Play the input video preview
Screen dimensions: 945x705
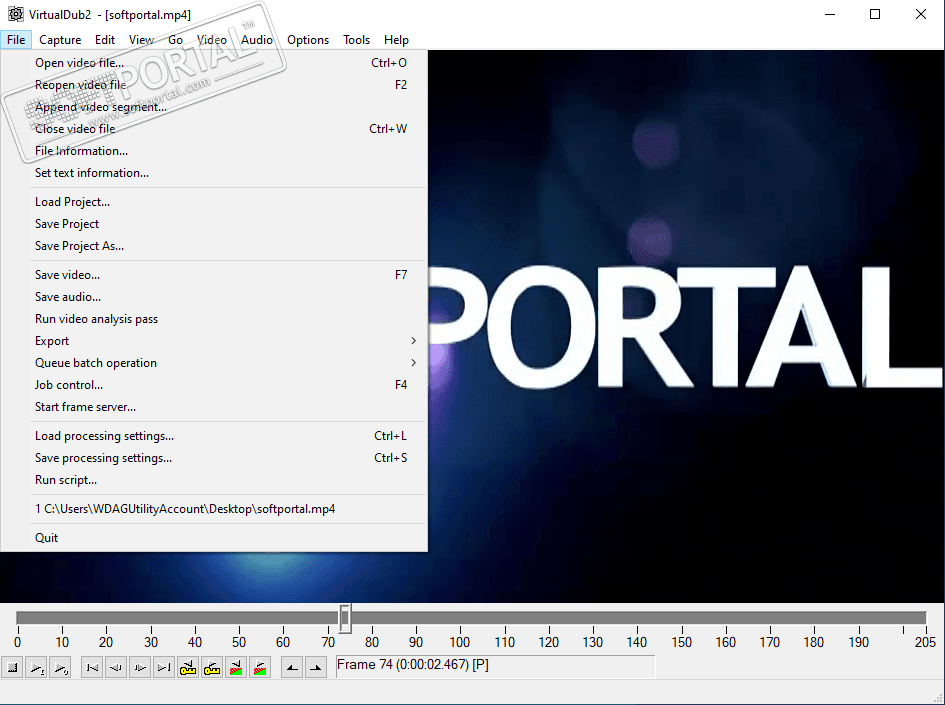click(x=36, y=668)
